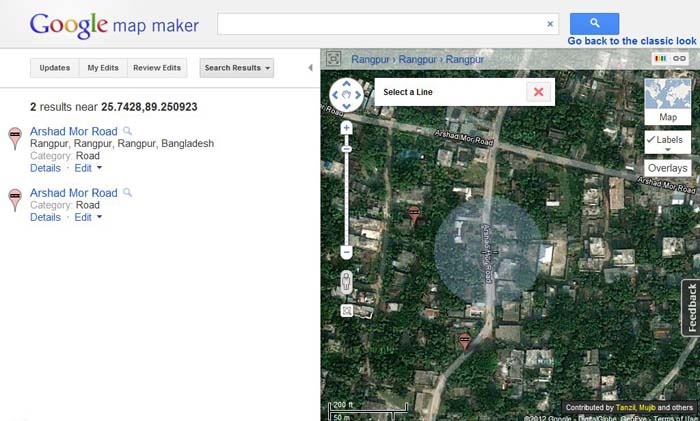
Task: Open the Feedback side tab
Action: (x=691, y=308)
